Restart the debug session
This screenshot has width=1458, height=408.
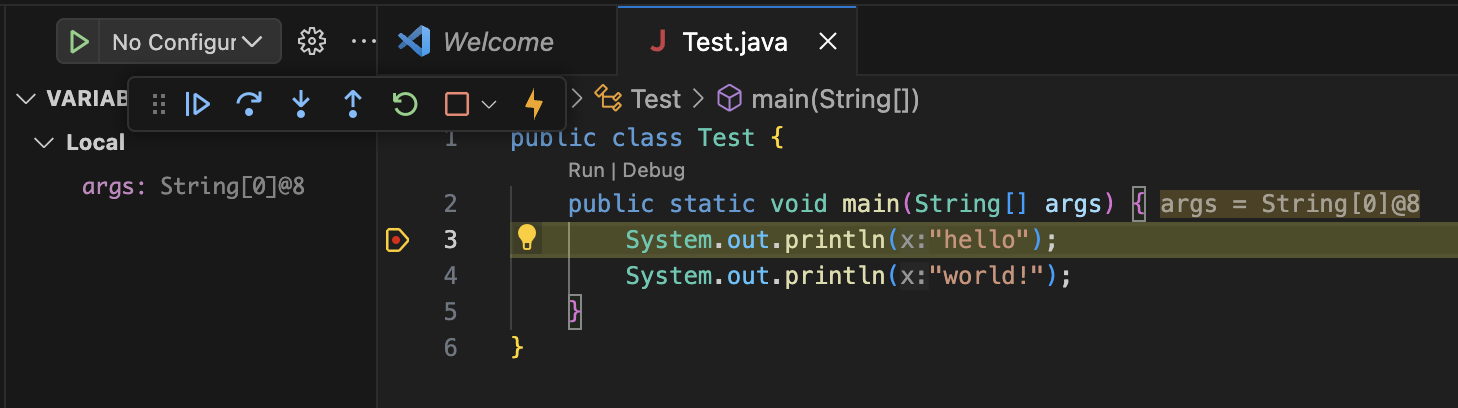(x=404, y=104)
